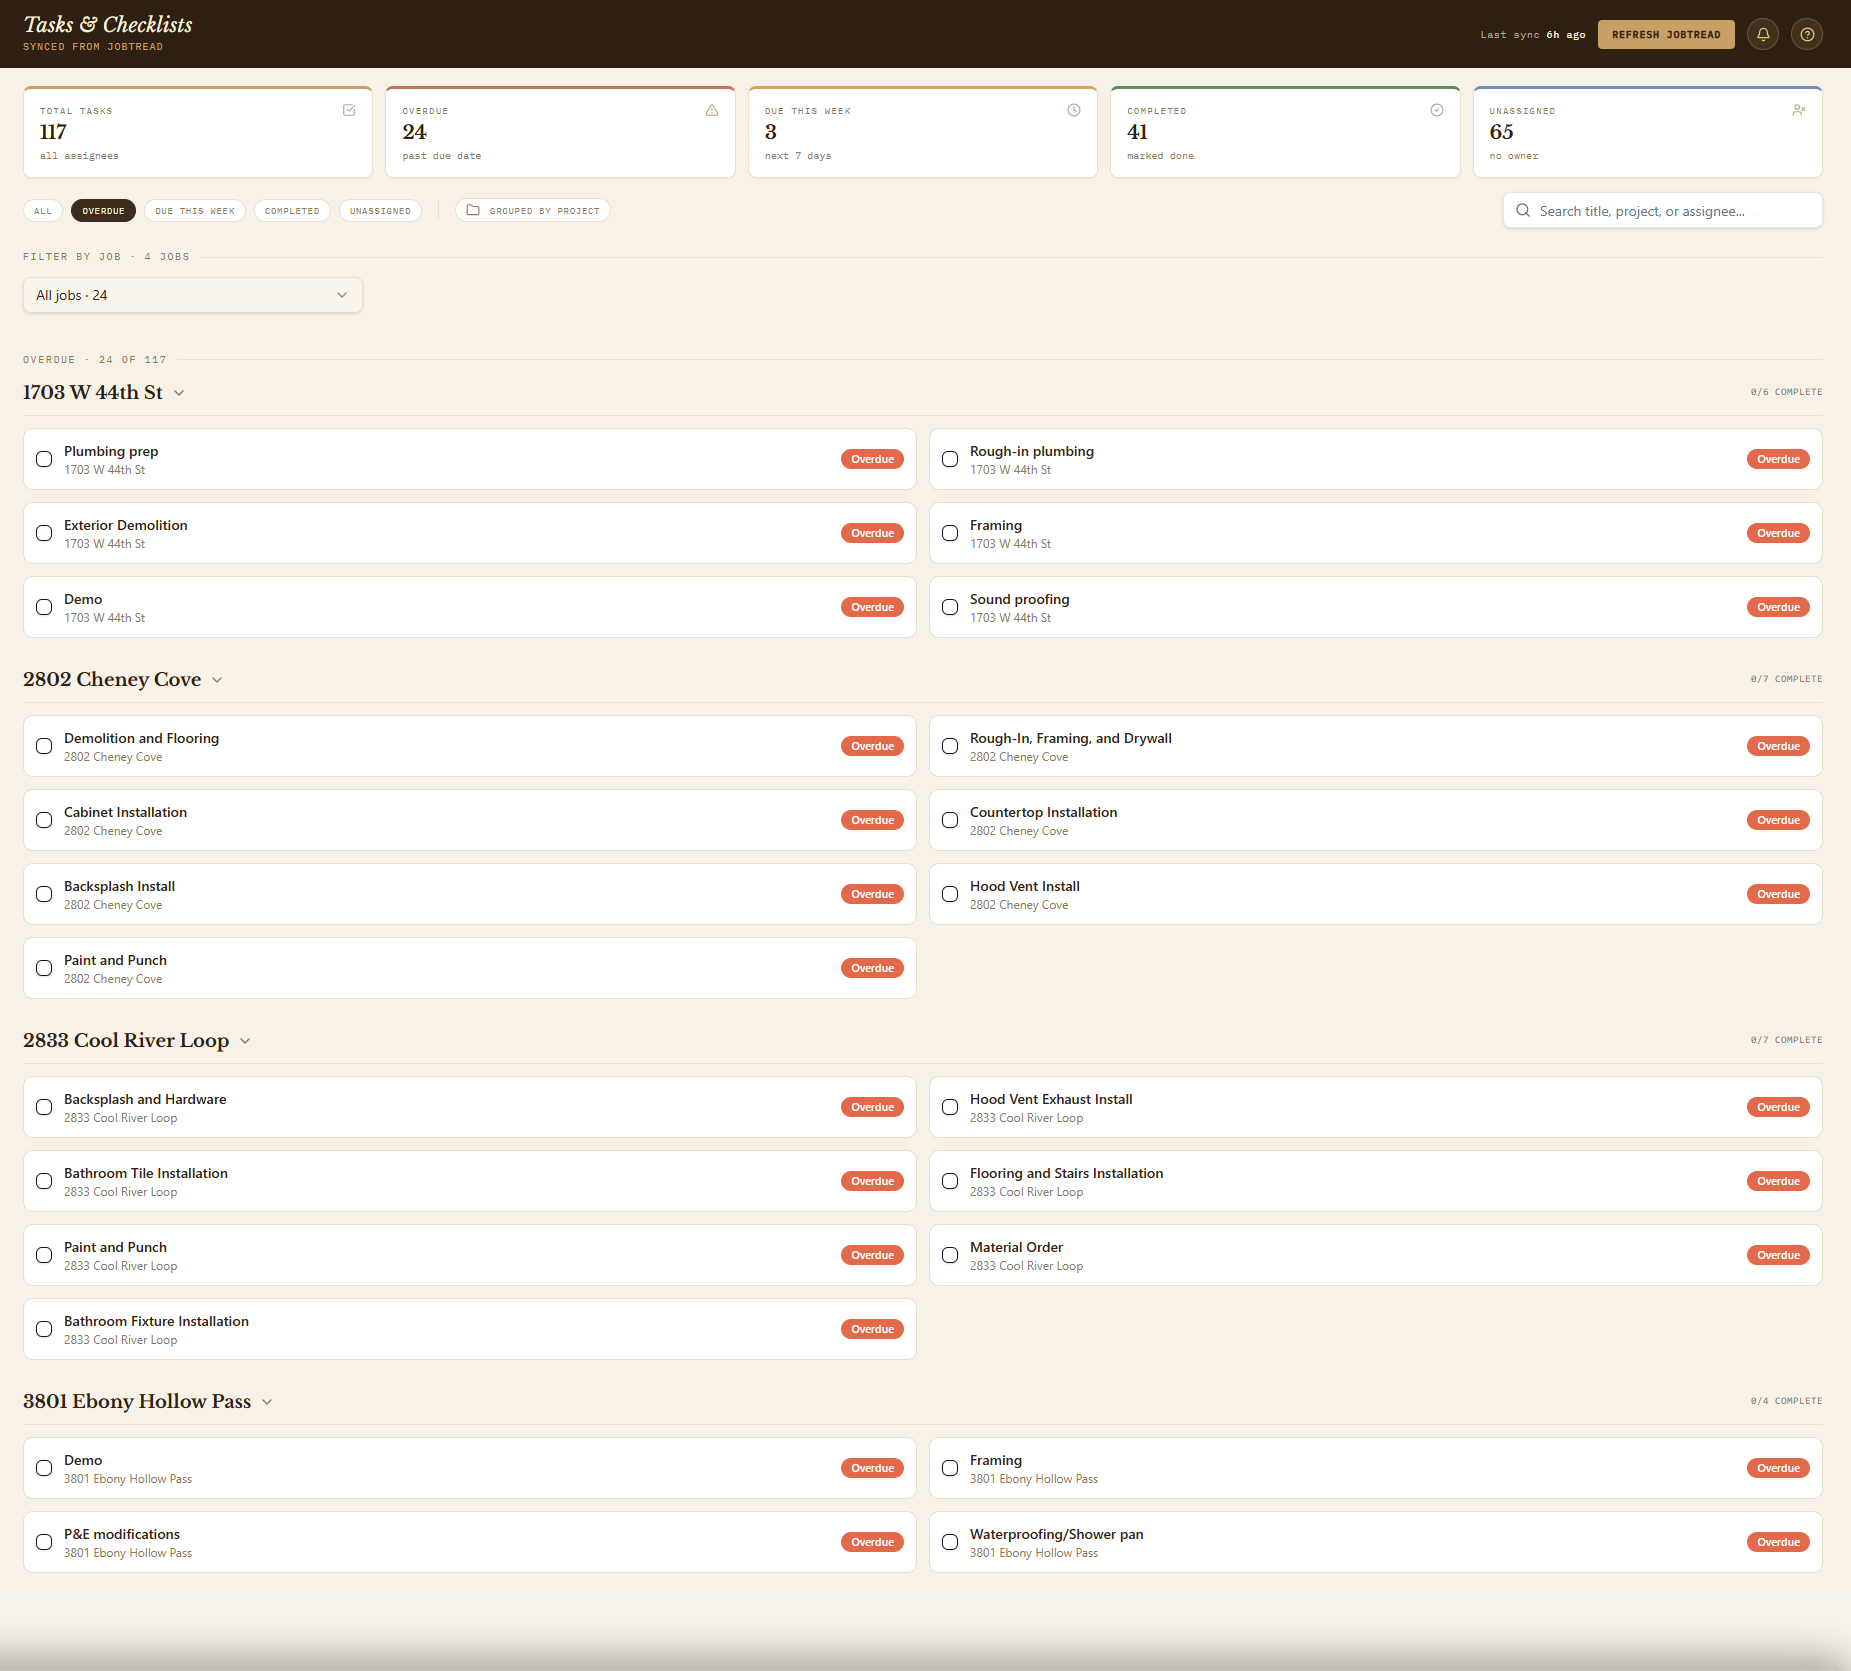
Task: Switch to the Unassigned filter
Action: 380,211
